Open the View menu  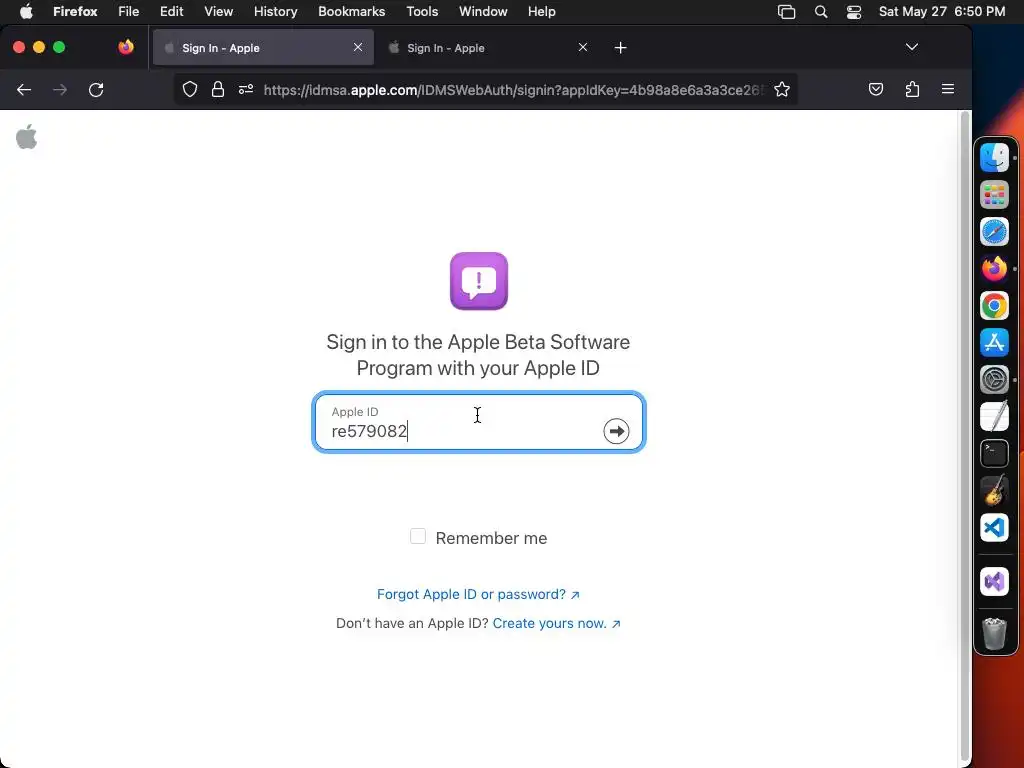(218, 12)
